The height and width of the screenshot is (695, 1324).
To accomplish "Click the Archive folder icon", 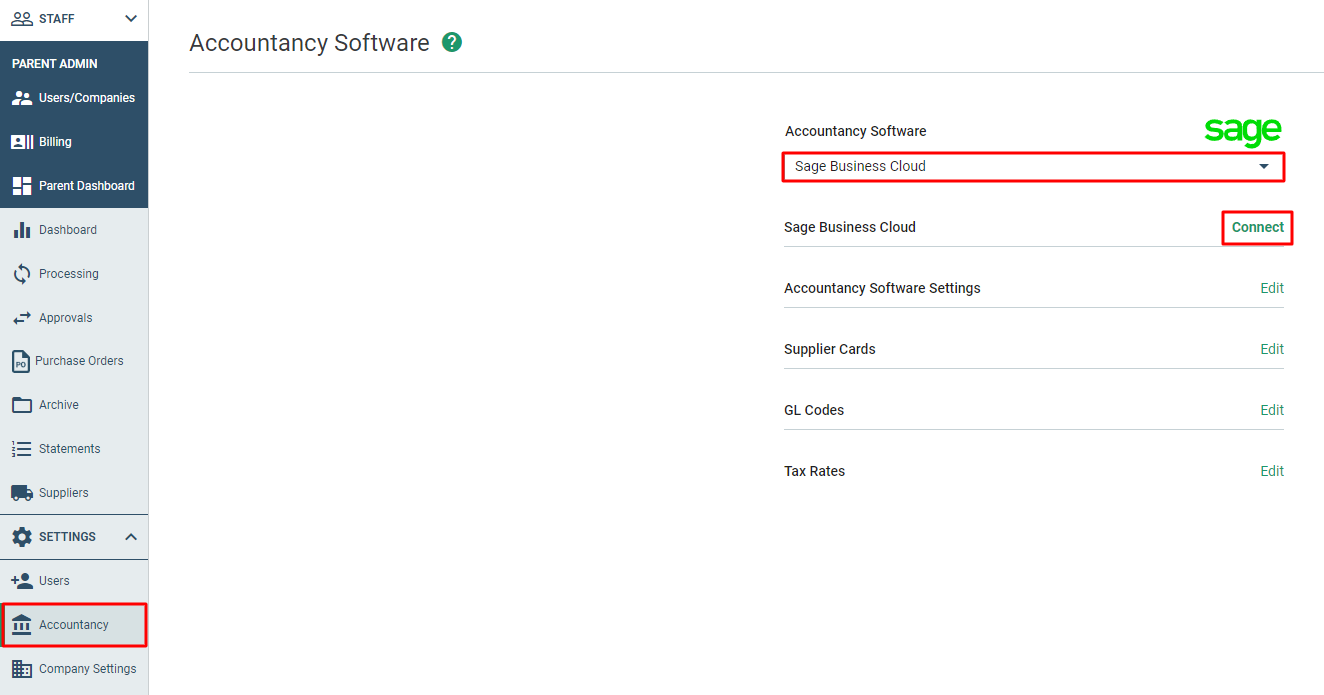I will [x=22, y=405].
